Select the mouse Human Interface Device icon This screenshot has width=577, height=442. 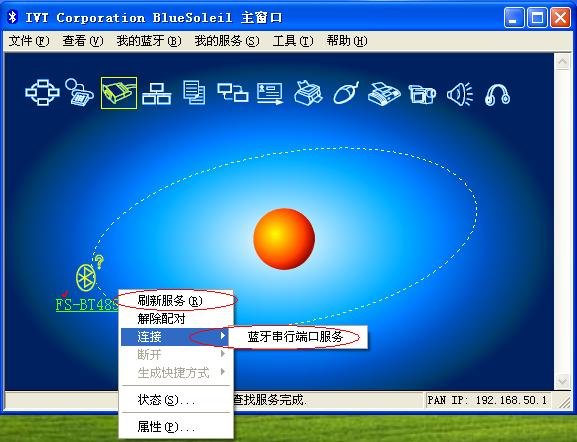346,93
